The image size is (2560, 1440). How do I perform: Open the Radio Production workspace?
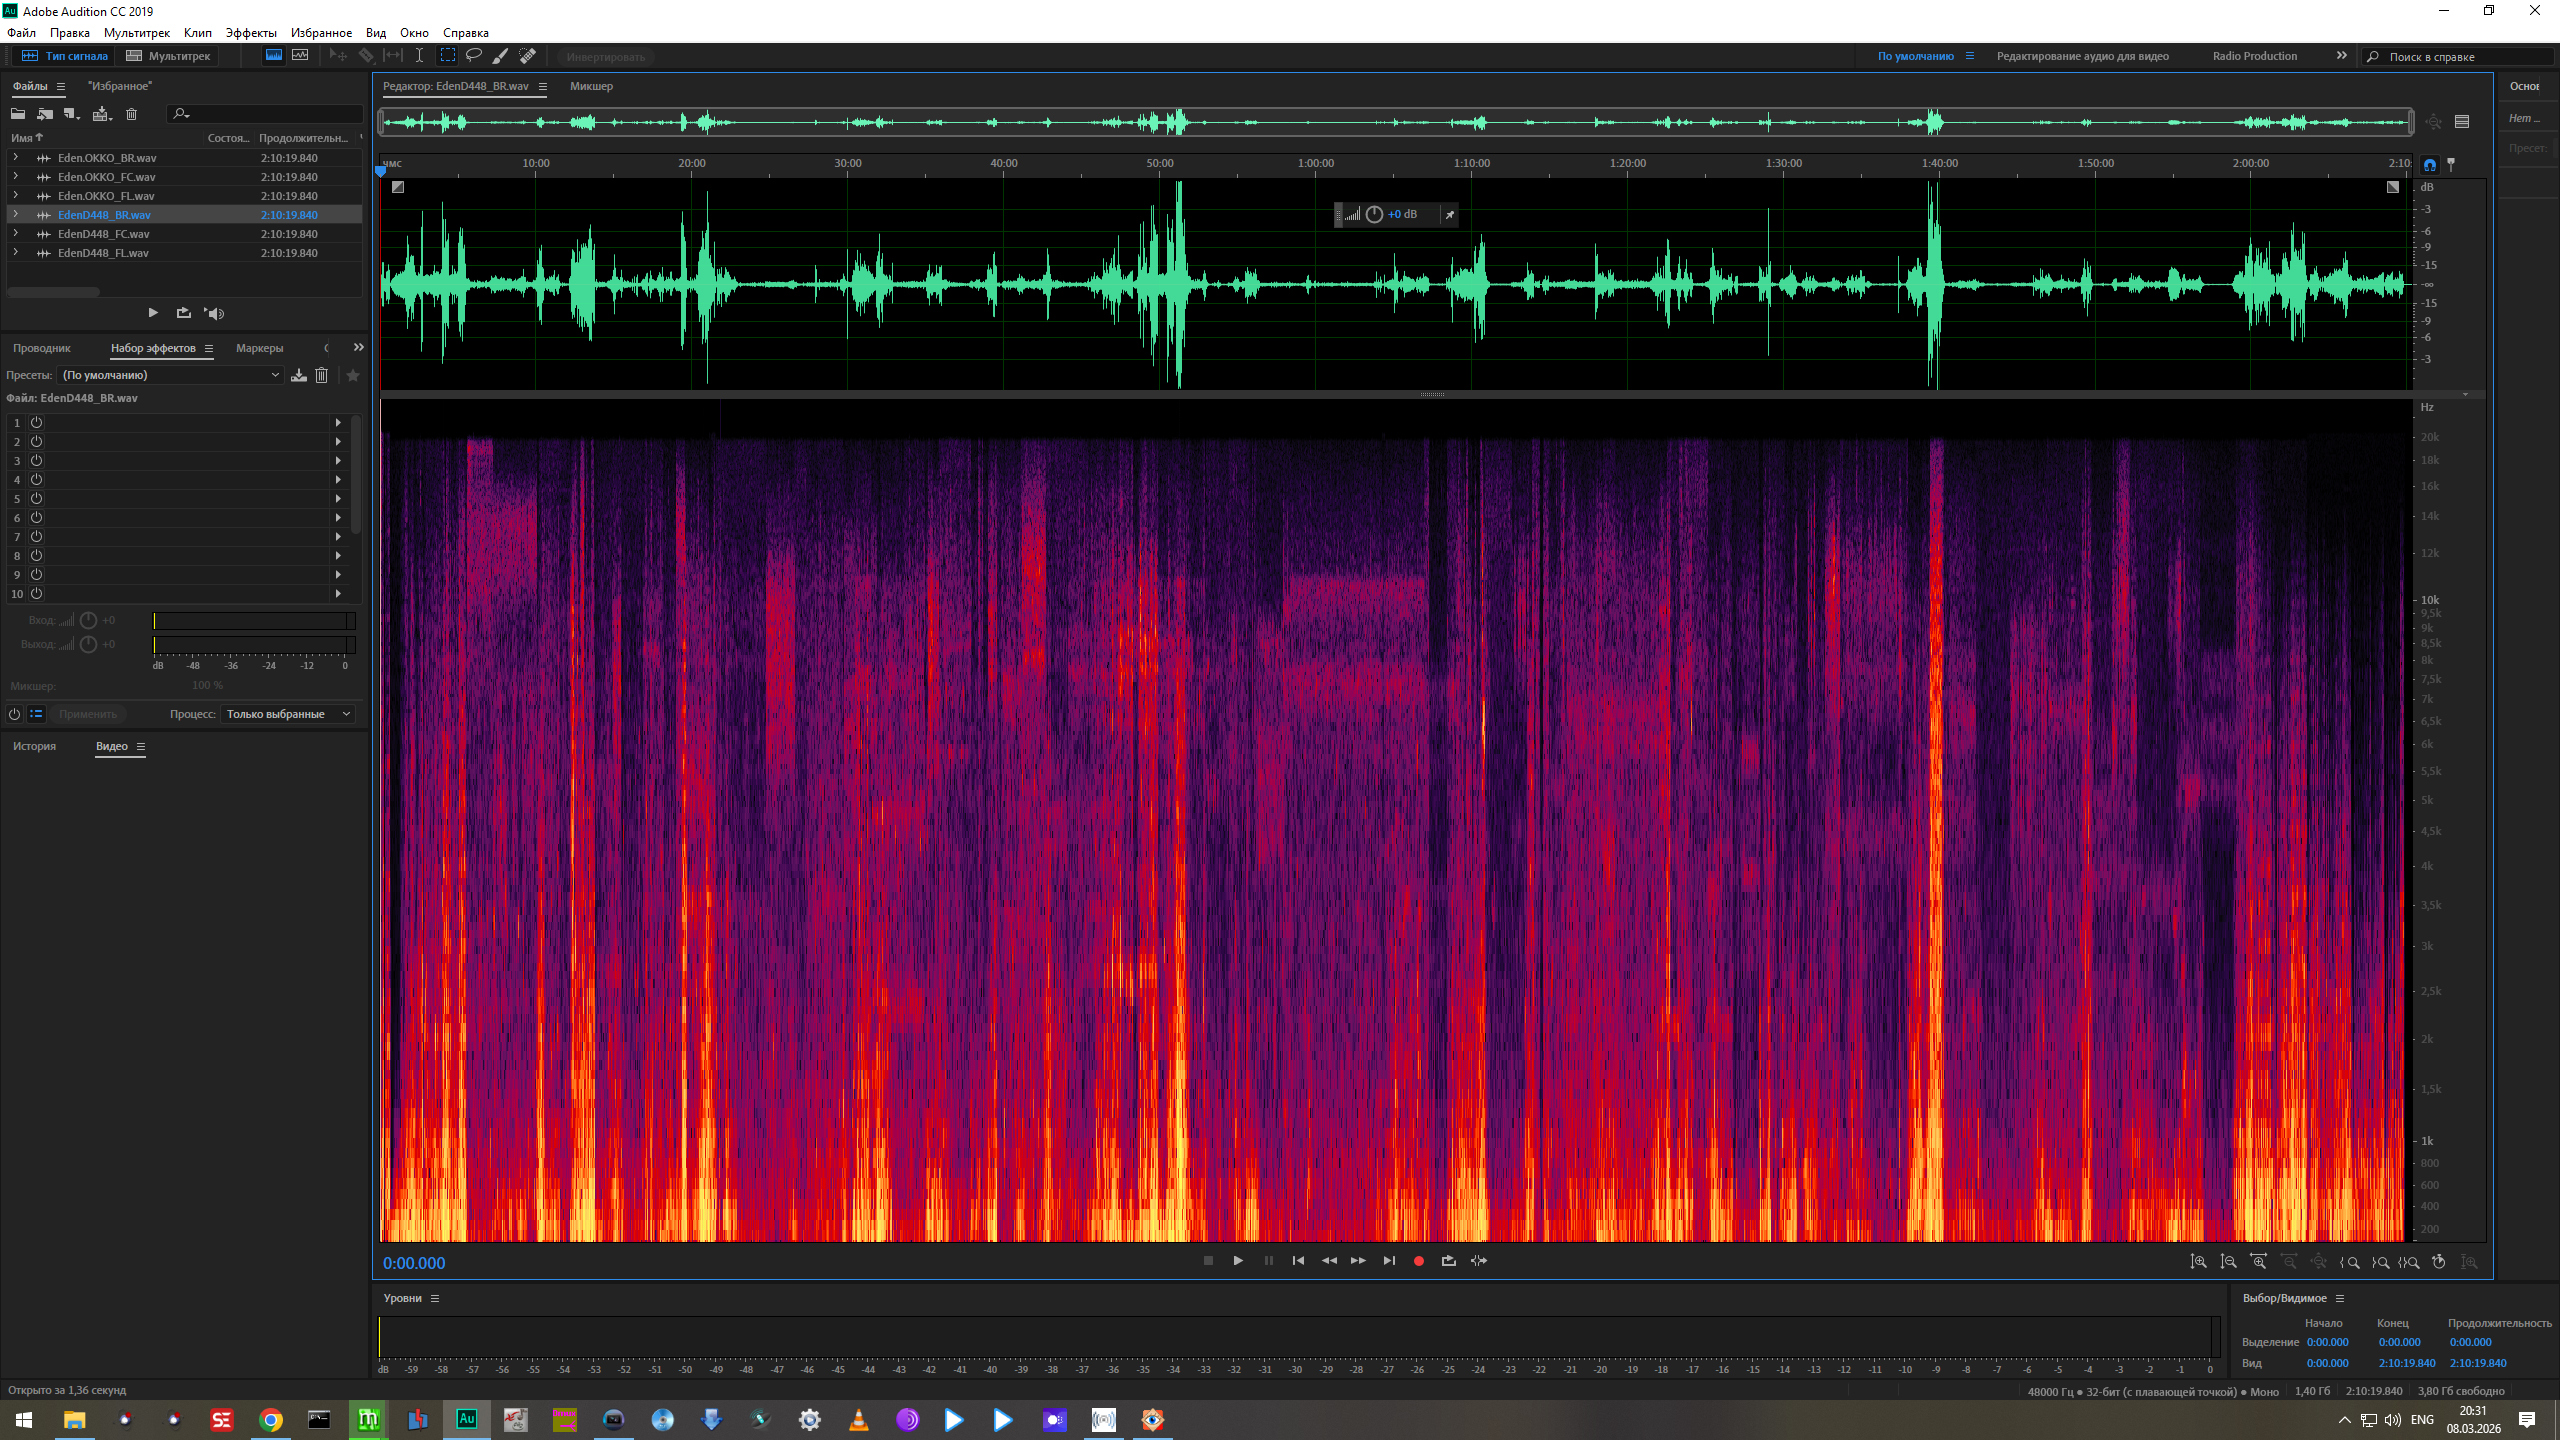tap(2254, 56)
